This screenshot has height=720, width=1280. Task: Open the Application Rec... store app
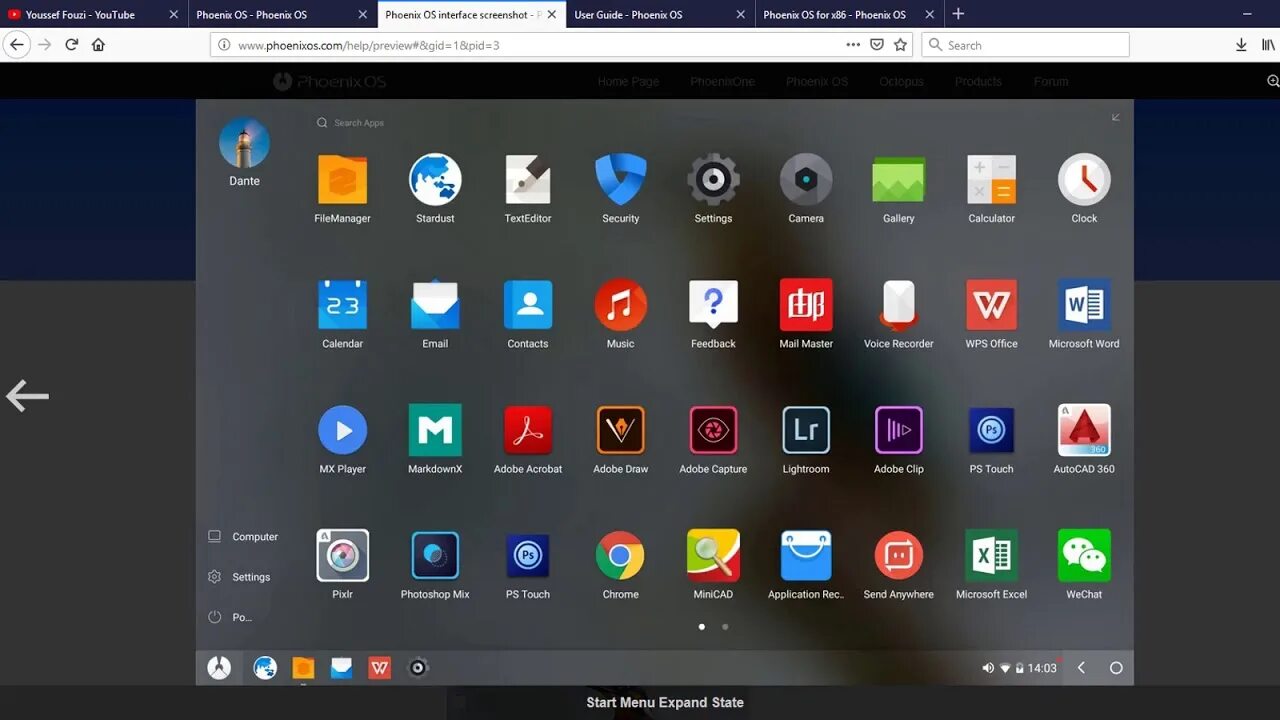click(806, 555)
